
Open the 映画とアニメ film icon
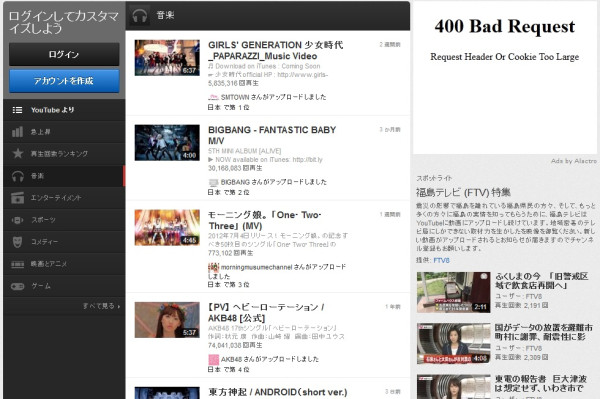pyautogui.click(x=18, y=264)
